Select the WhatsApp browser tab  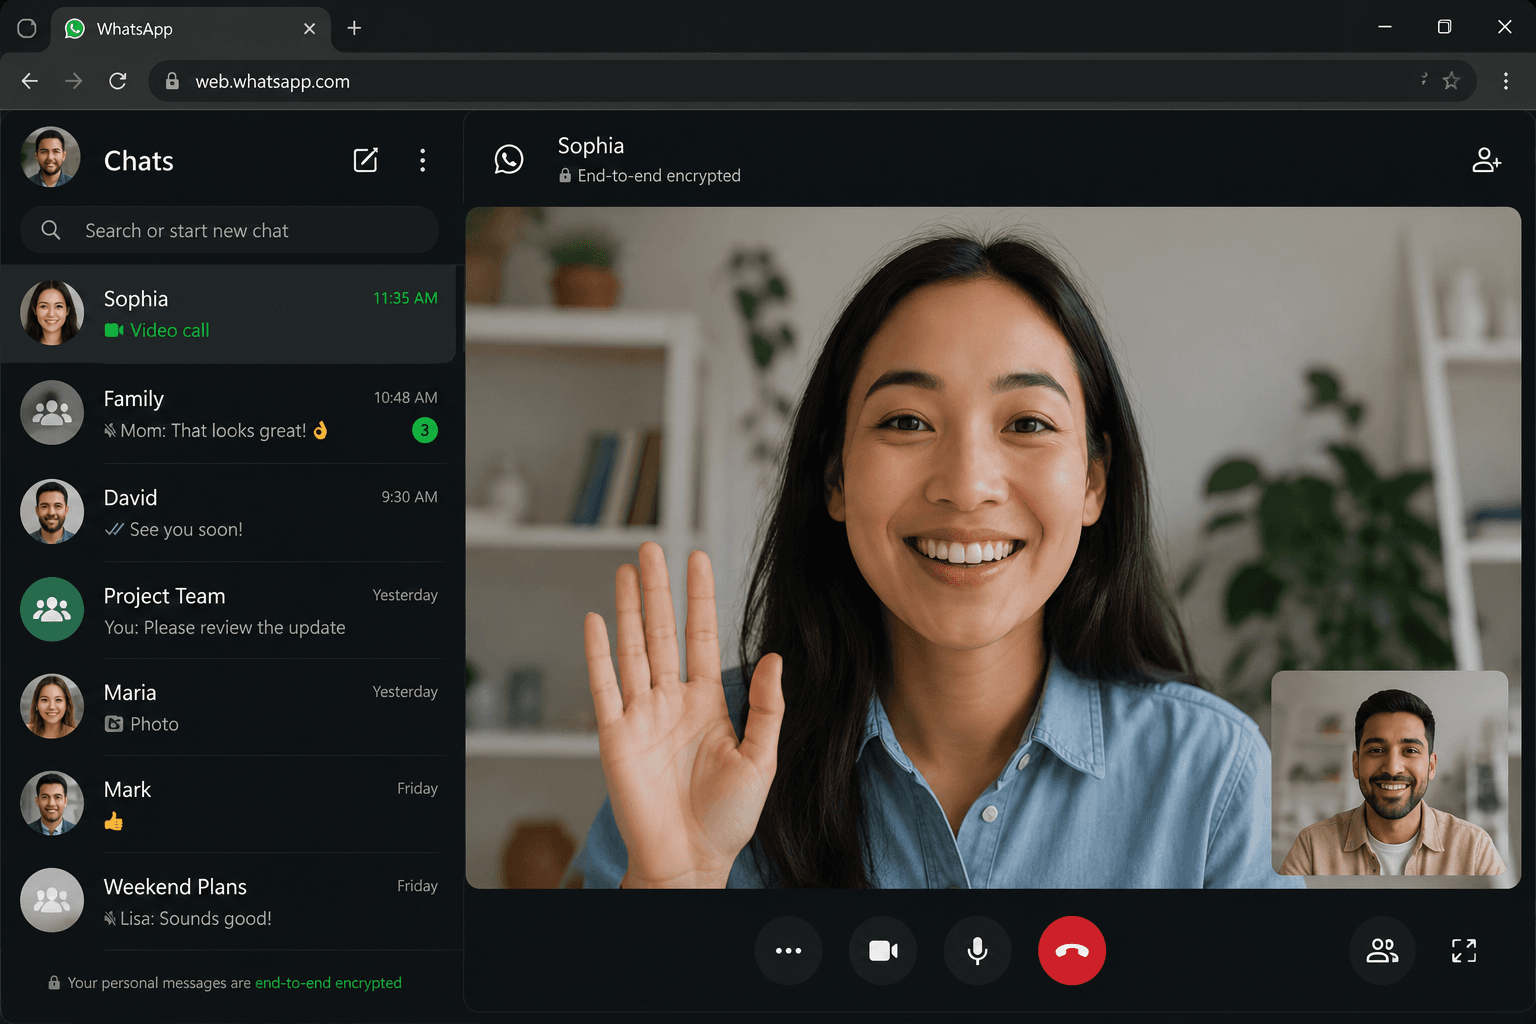(190, 28)
